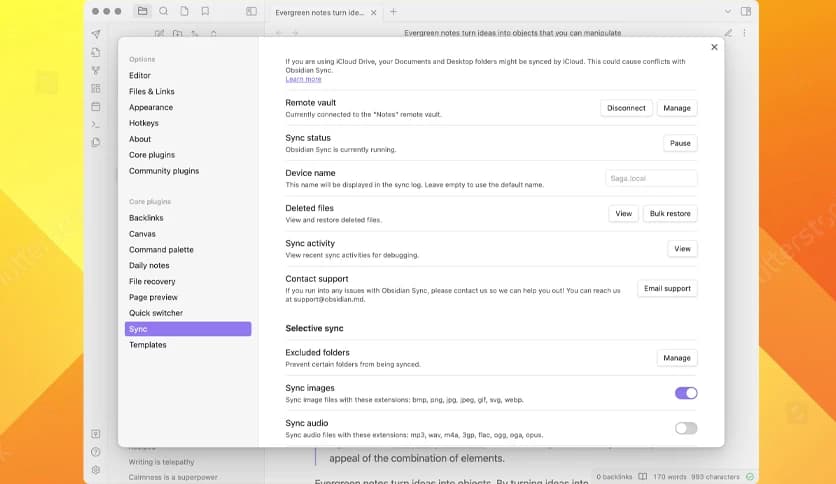836x484 pixels.
Task: Enable the Sync audio toggle
Action: (x=686, y=428)
